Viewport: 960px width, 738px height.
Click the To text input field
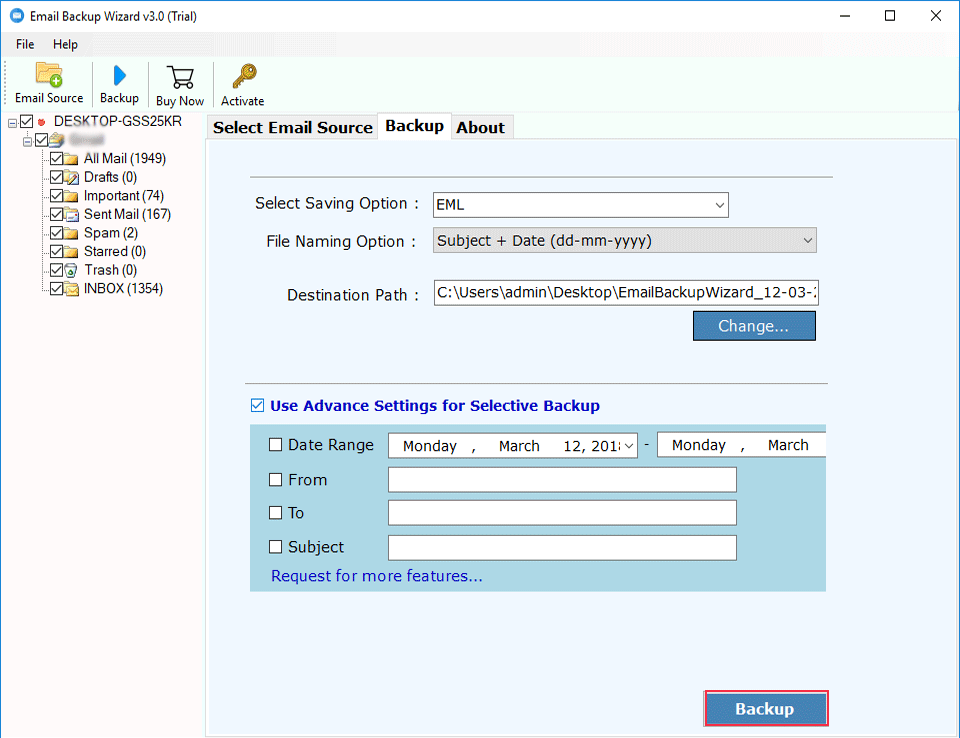(x=562, y=513)
